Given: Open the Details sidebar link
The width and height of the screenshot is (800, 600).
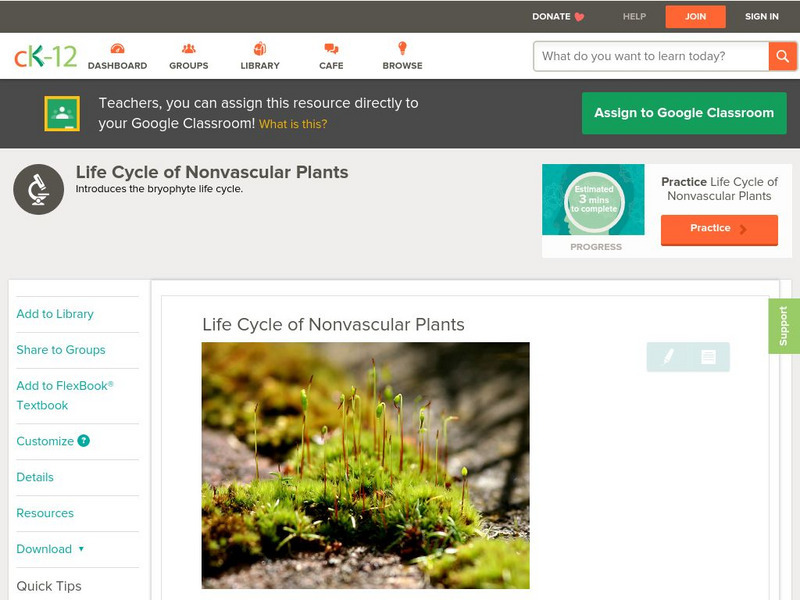Looking at the screenshot, I should pyautogui.click(x=35, y=477).
